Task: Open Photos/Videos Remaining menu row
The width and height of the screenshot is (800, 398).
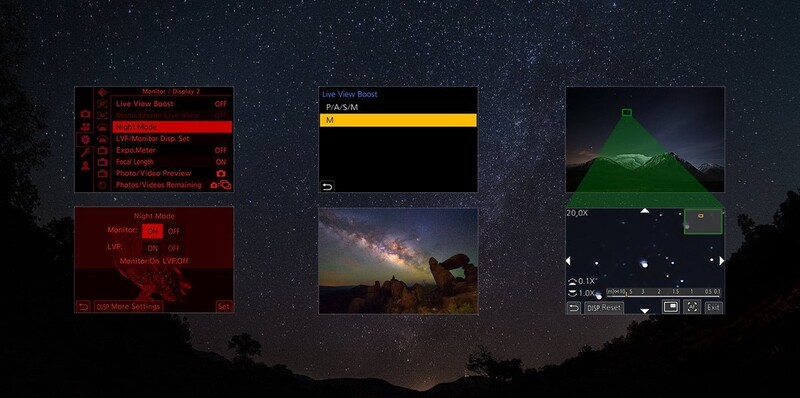Action: click(x=171, y=185)
